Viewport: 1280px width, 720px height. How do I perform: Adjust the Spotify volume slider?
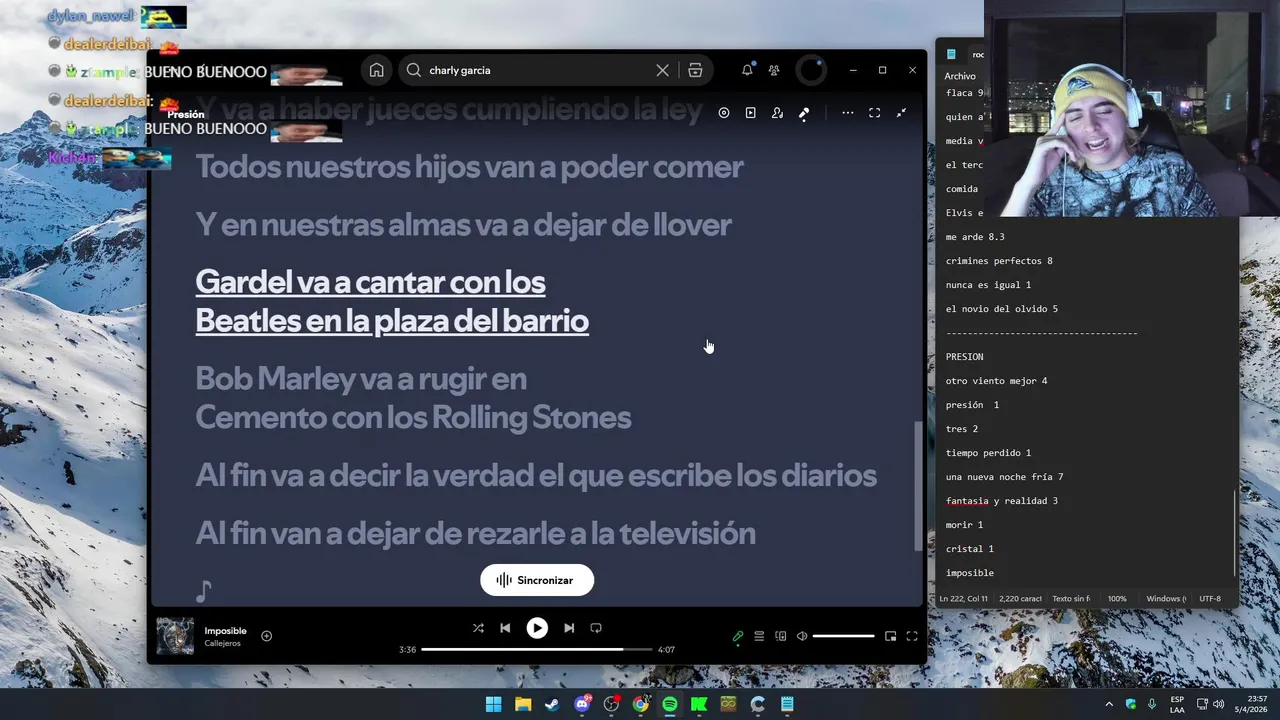[843, 636]
